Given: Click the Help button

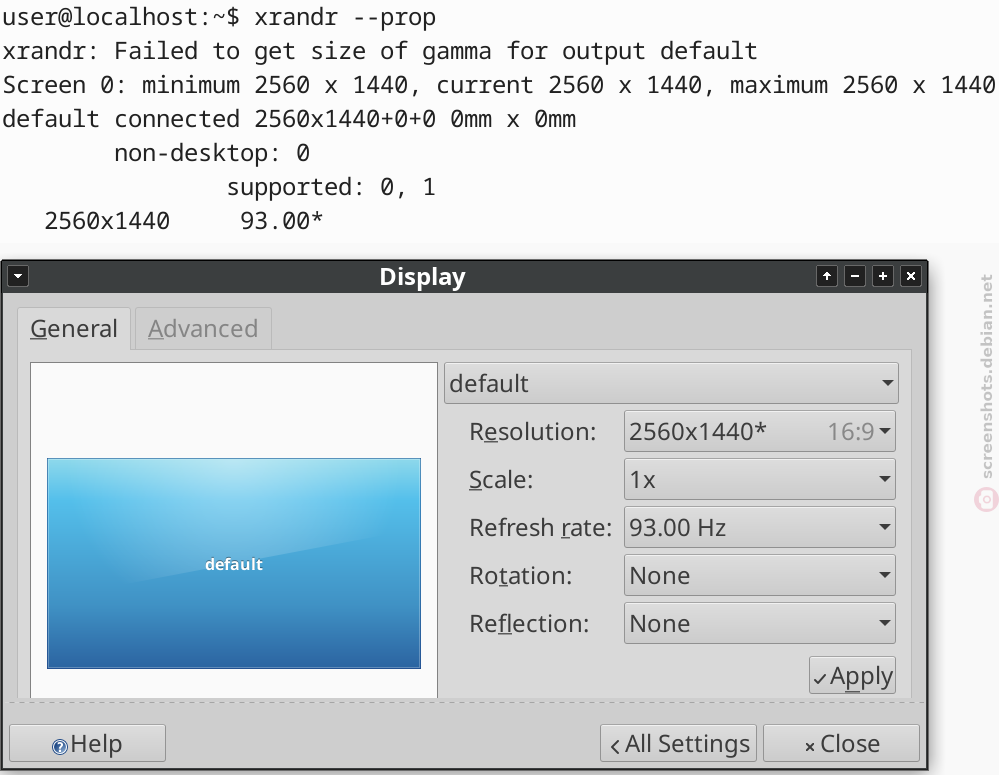Looking at the screenshot, I should (87, 743).
